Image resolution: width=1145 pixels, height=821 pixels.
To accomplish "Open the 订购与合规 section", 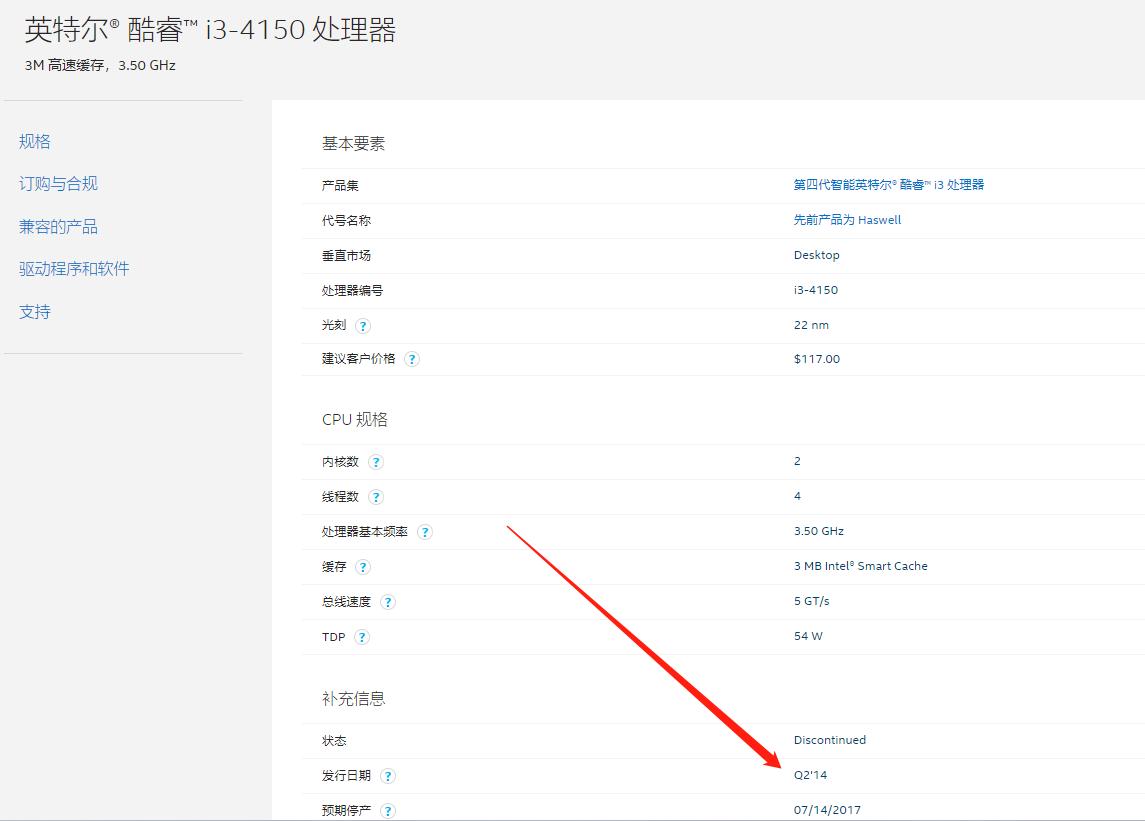I will click(x=56, y=183).
